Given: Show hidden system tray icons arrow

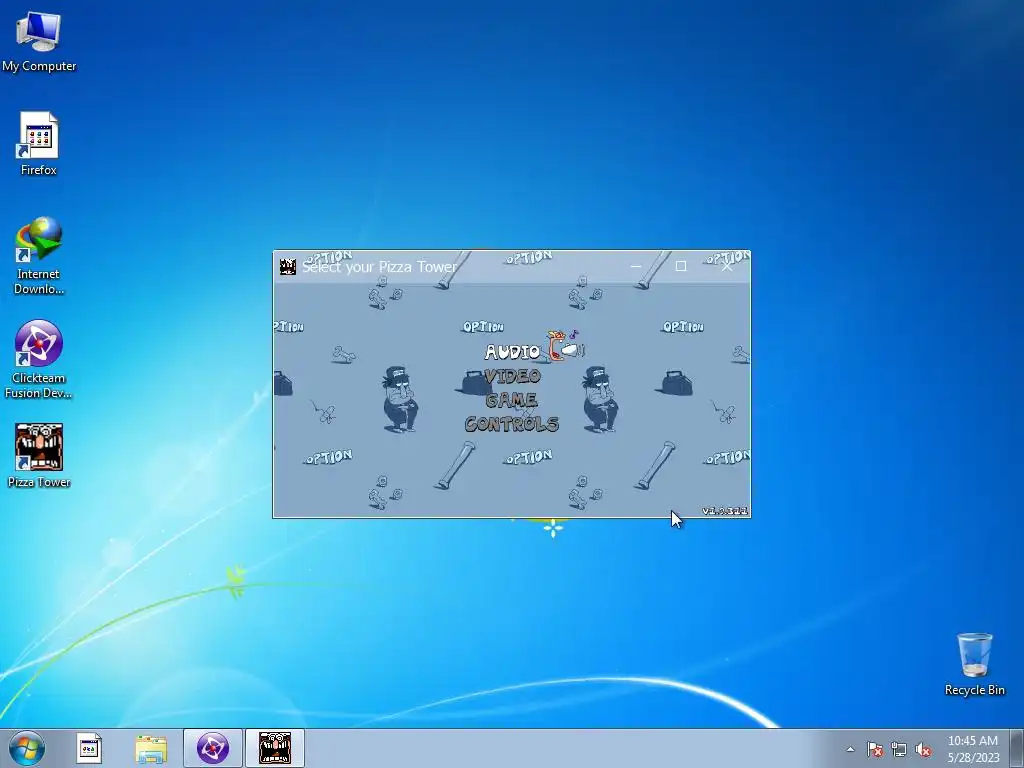Looking at the screenshot, I should [x=850, y=749].
